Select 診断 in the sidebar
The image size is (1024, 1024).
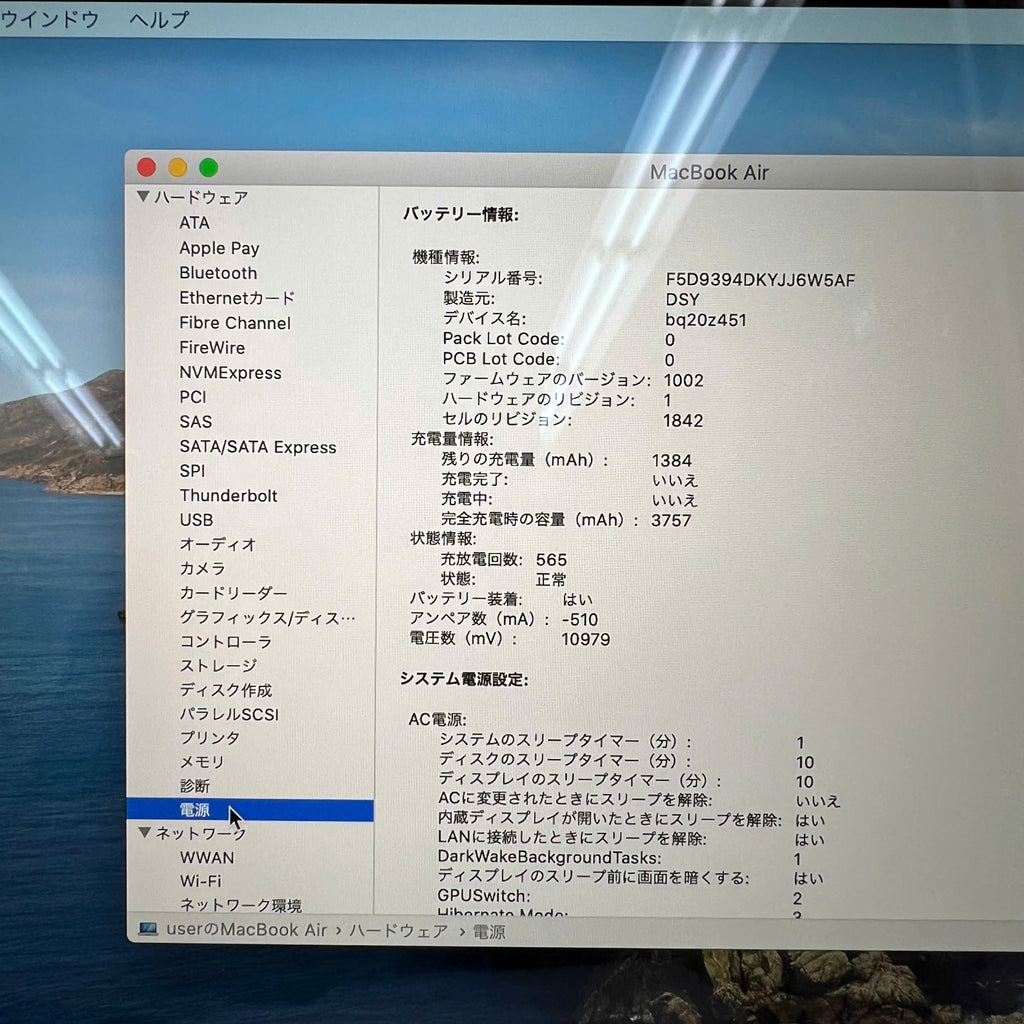[x=195, y=786]
